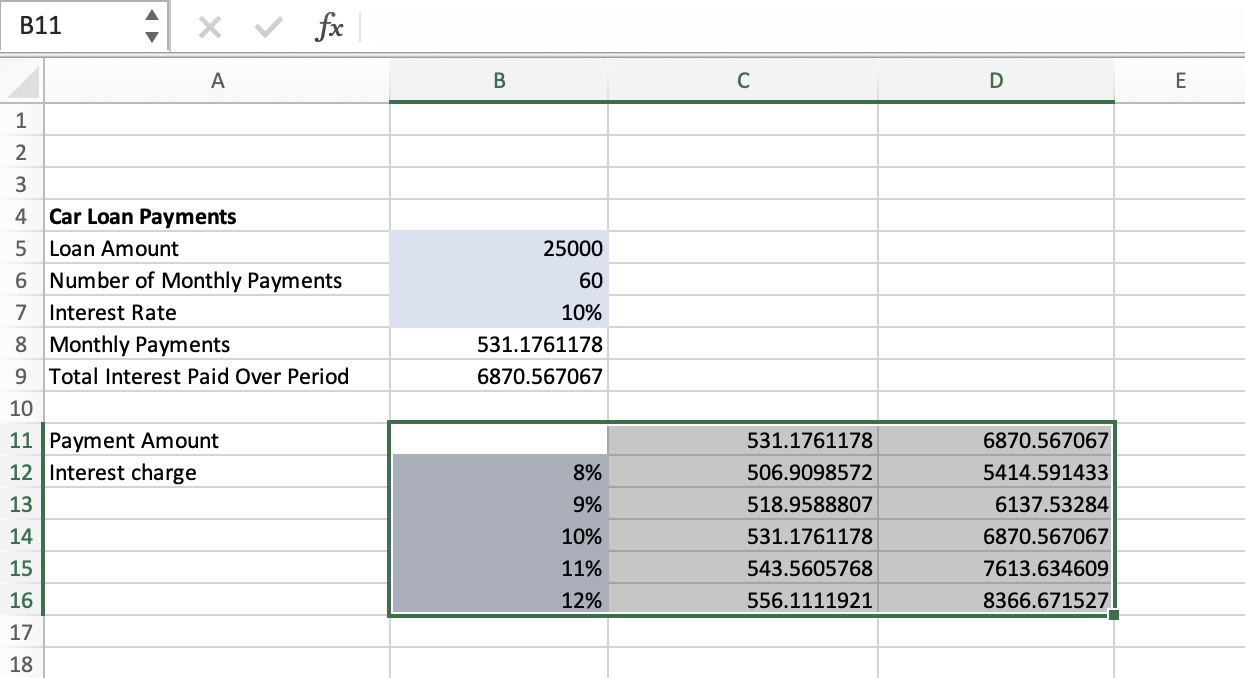
Task: Select the cell showing 7613.634609
Action: coord(996,568)
